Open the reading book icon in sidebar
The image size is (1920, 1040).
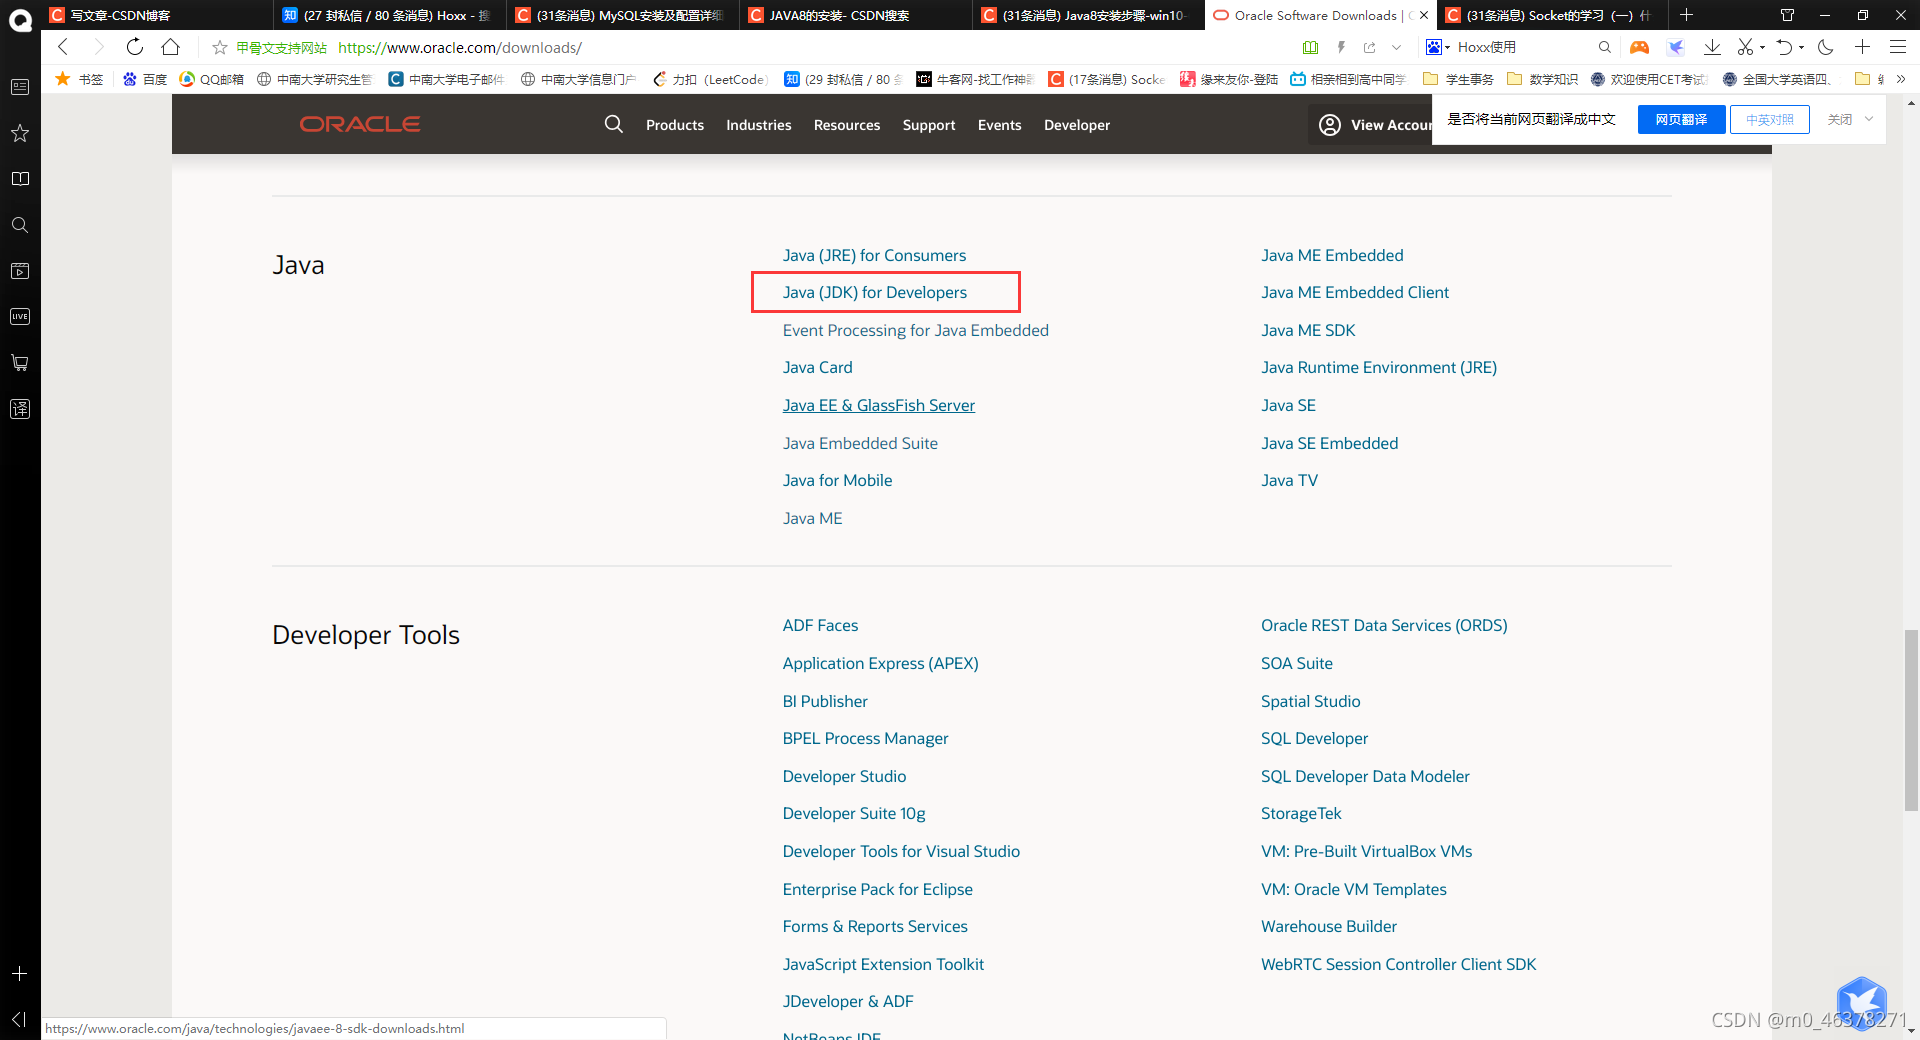coord(20,179)
